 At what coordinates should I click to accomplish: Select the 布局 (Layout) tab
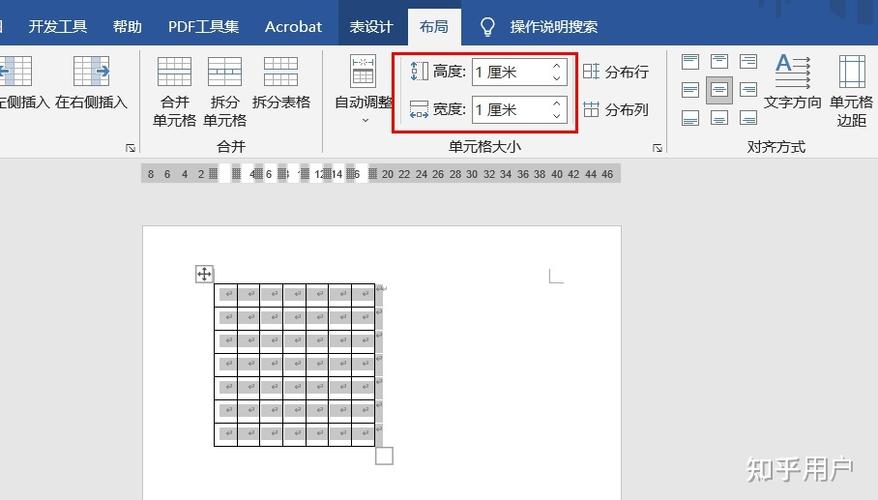pyautogui.click(x=434, y=26)
